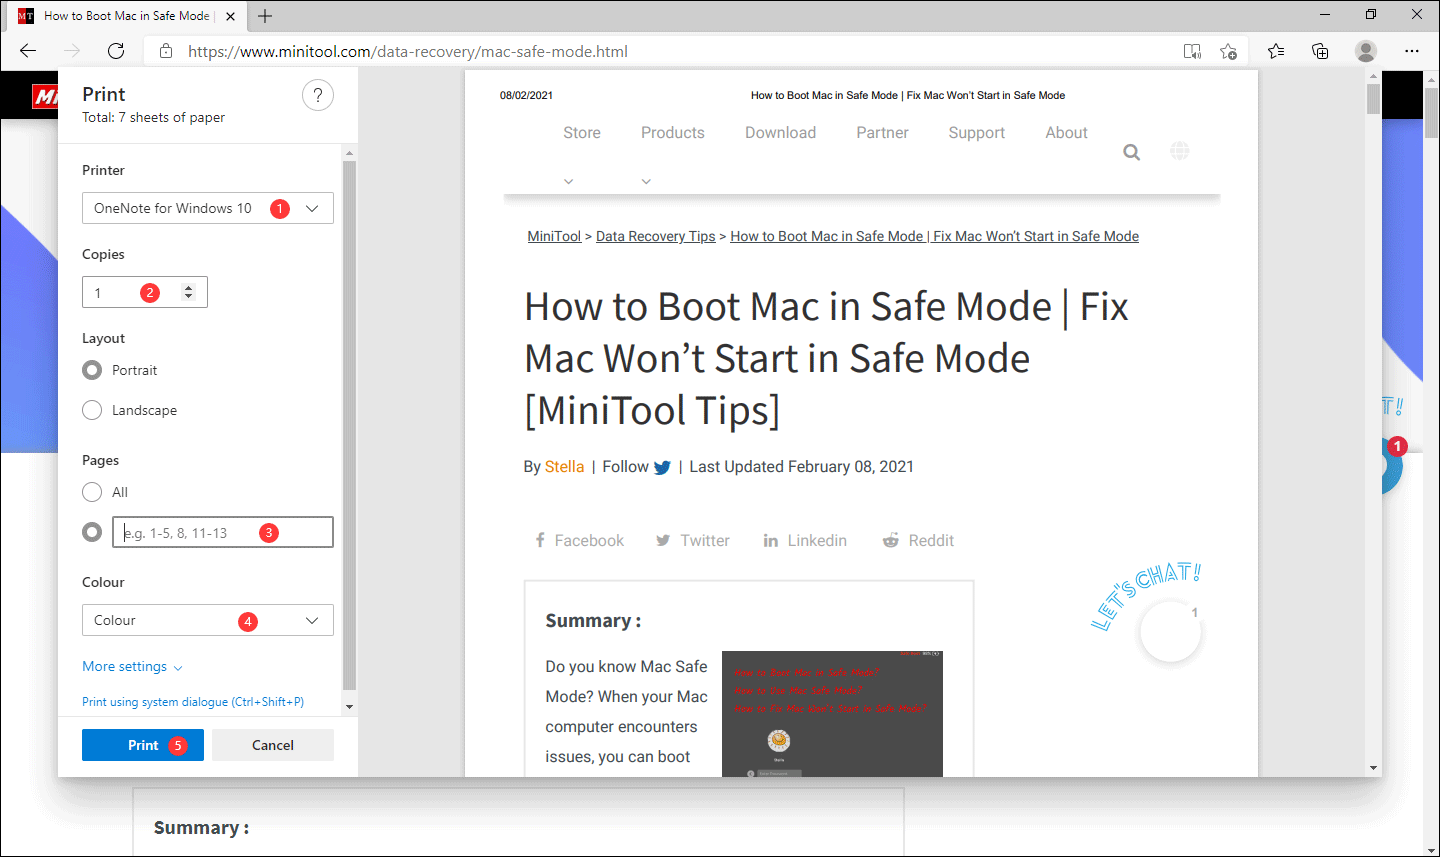Click the Print button

click(143, 745)
